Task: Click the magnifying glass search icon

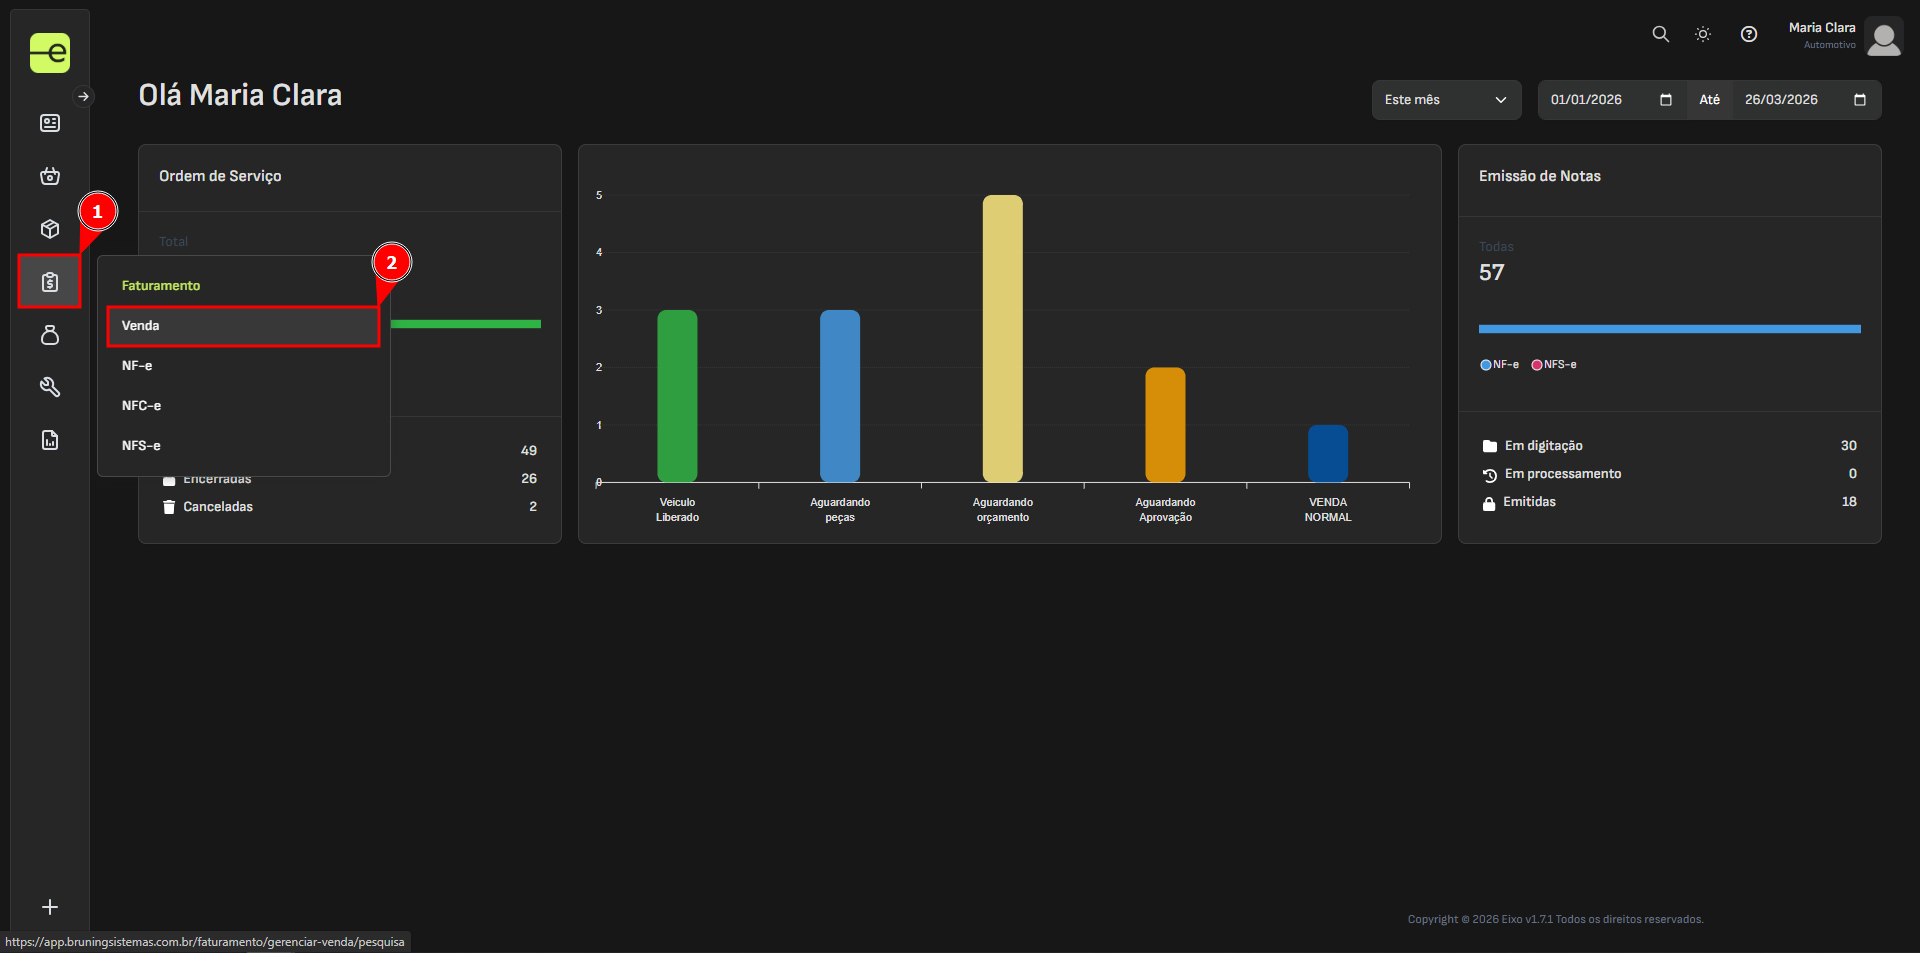Action: click(x=1660, y=34)
